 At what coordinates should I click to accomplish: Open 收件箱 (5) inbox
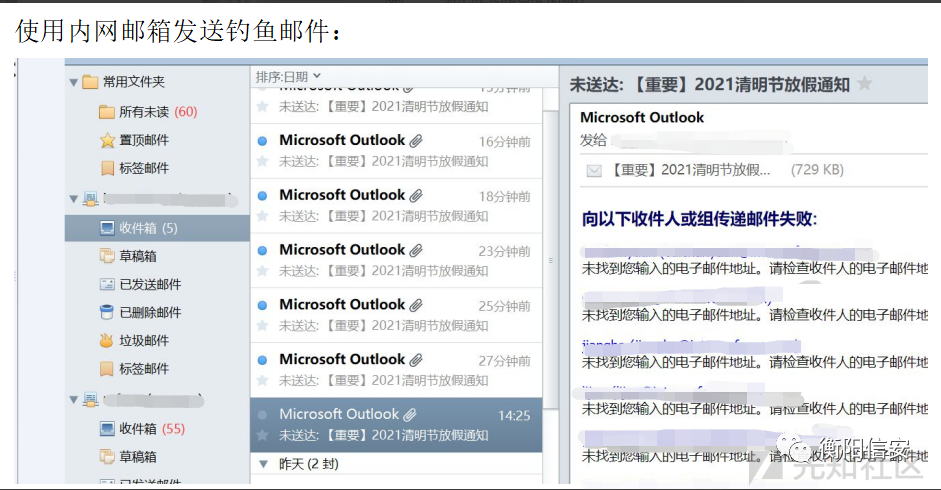[157, 228]
